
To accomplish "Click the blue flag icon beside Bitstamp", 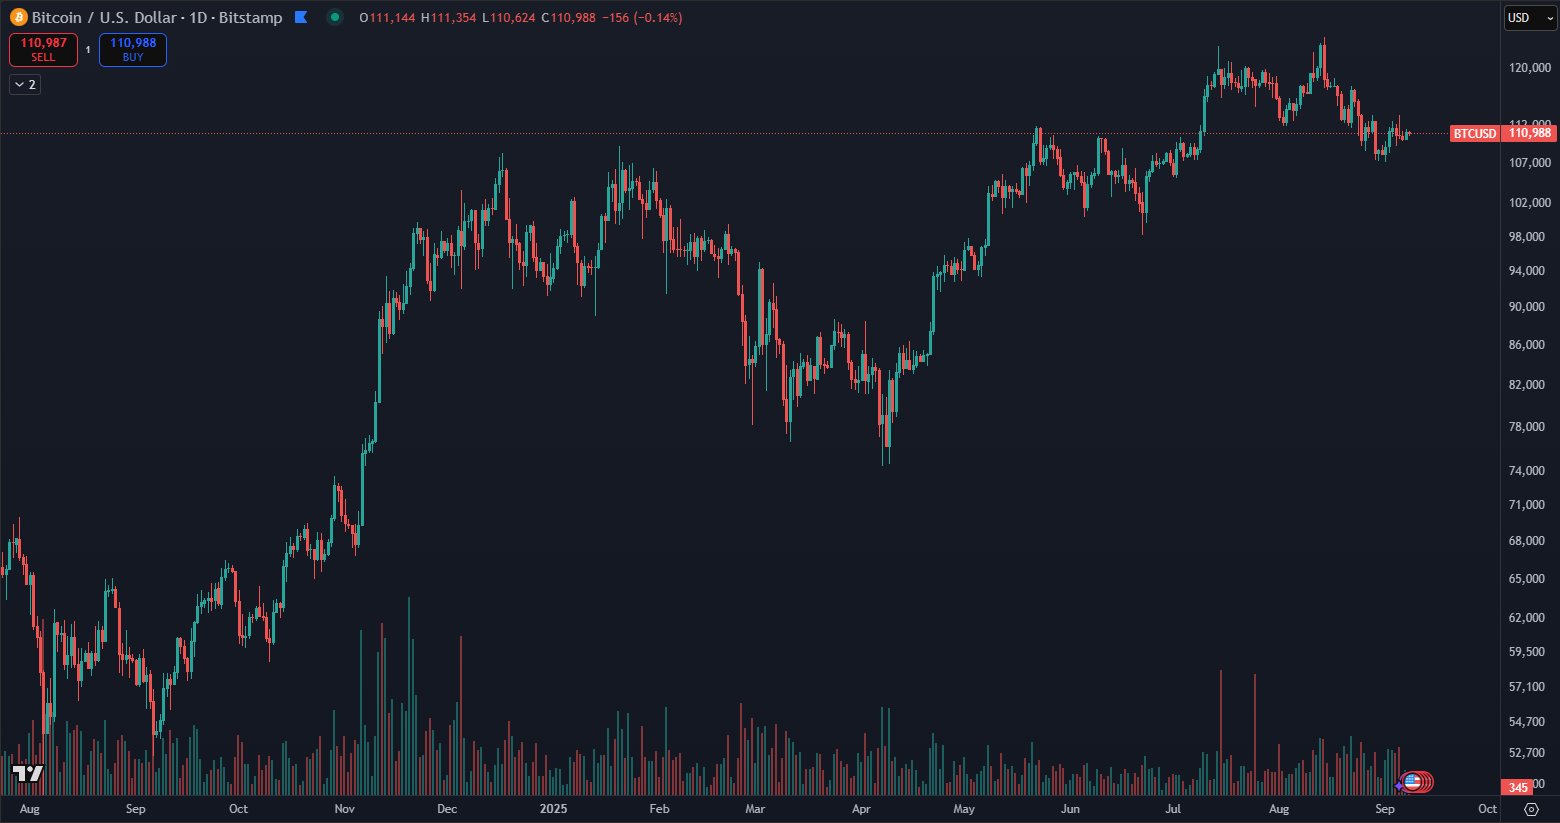I will [301, 17].
